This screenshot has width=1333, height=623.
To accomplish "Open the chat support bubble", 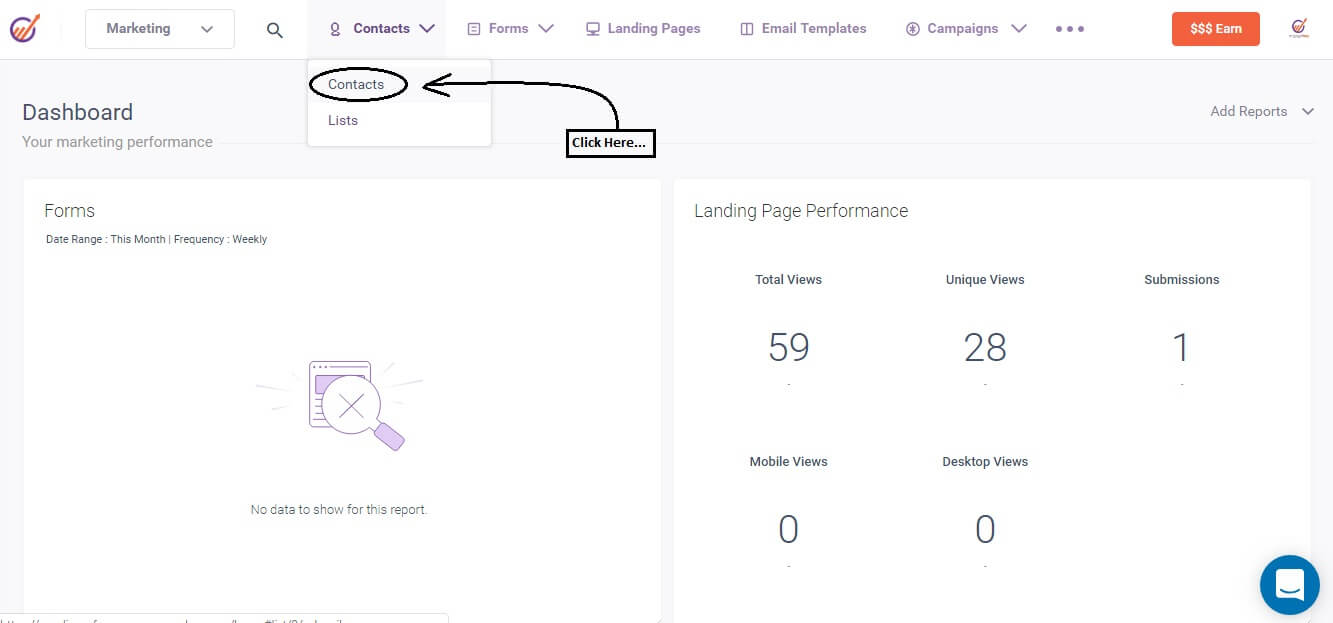I will point(1289,585).
